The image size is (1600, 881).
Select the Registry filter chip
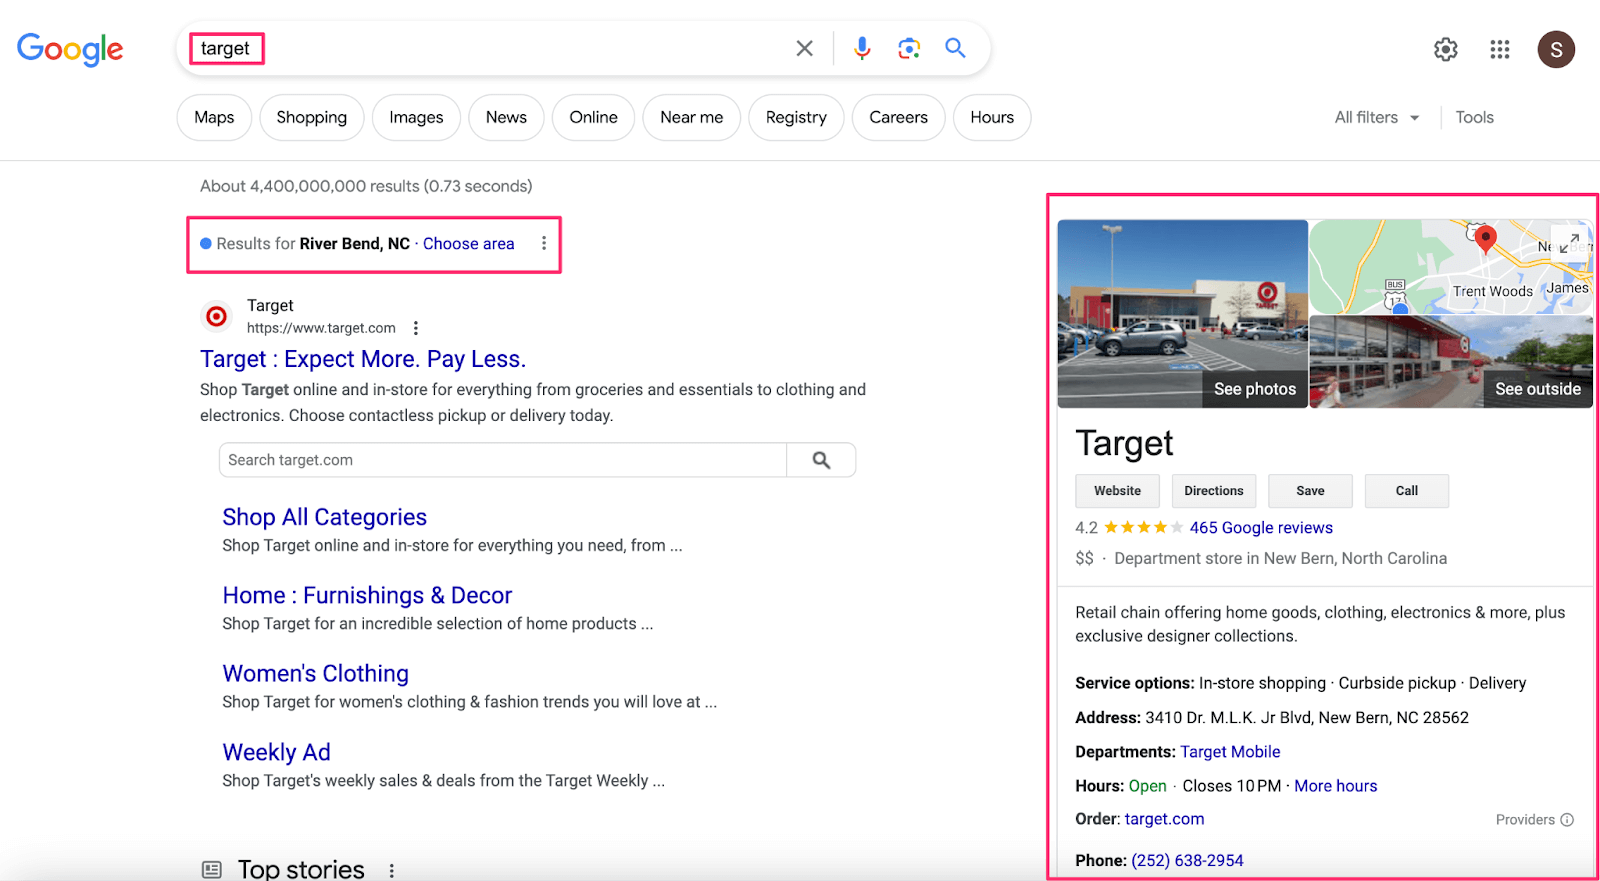point(796,117)
